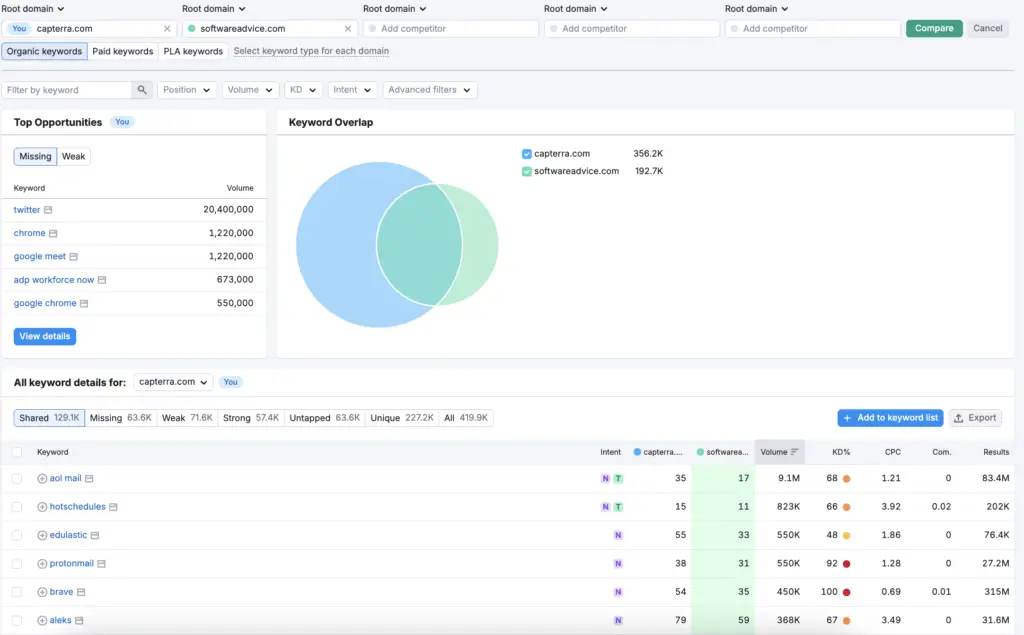Open SERP icon next to aleks
This screenshot has height=635, width=1024.
click(79, 621)
